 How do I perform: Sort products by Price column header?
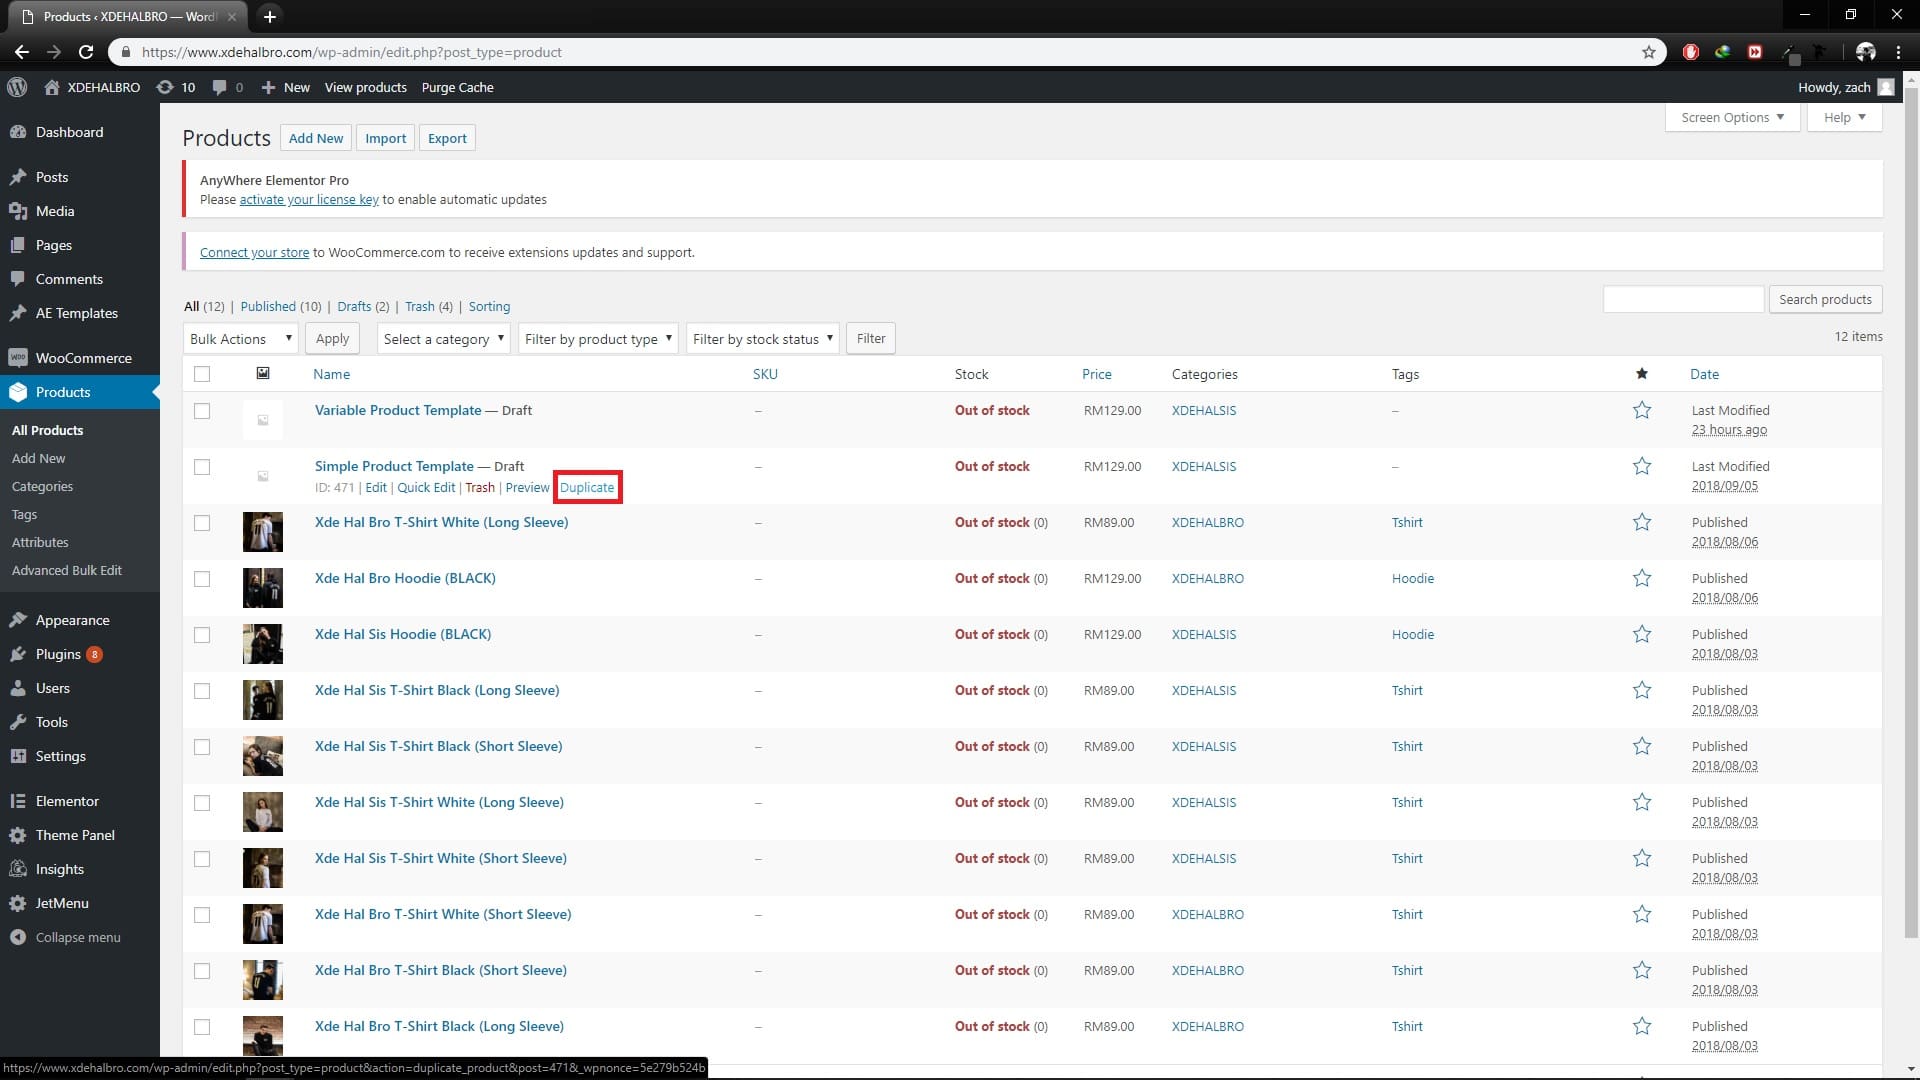(1096, 374)
